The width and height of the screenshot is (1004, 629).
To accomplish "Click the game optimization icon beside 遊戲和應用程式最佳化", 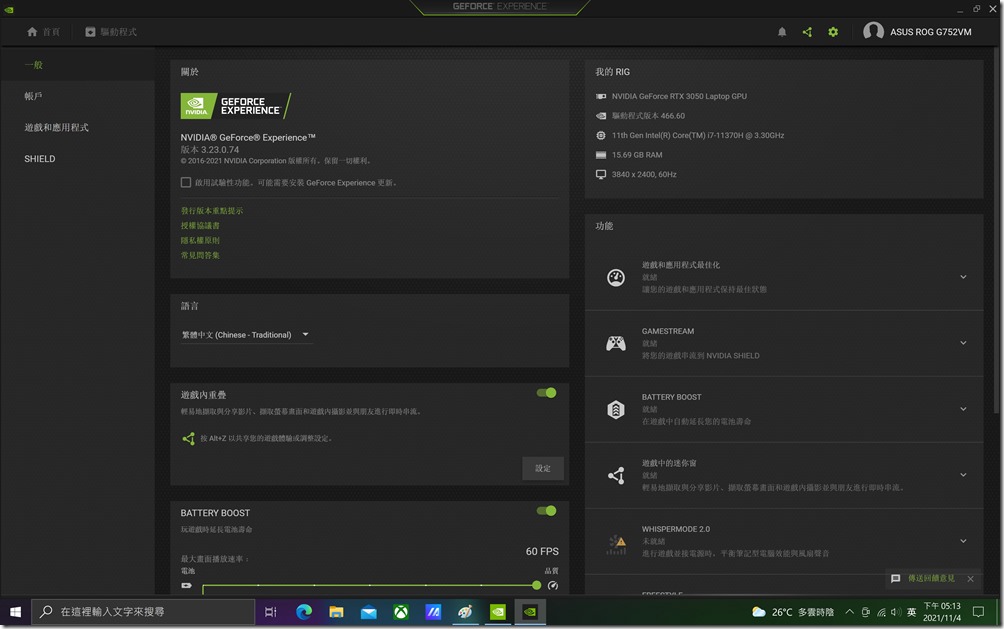I will pos(615,275).
